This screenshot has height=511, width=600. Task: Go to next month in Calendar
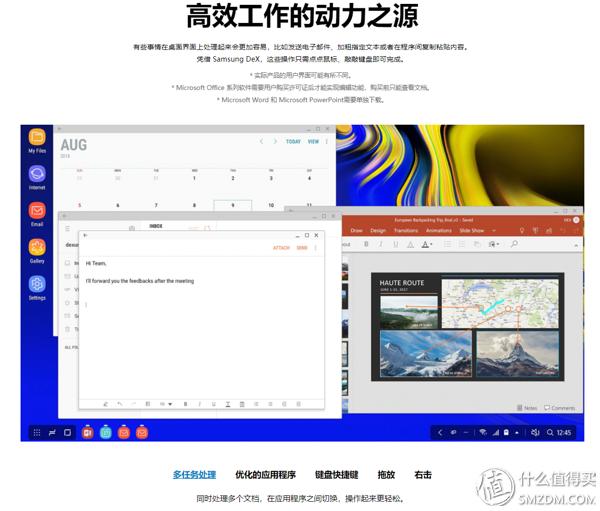click(275, 142)
